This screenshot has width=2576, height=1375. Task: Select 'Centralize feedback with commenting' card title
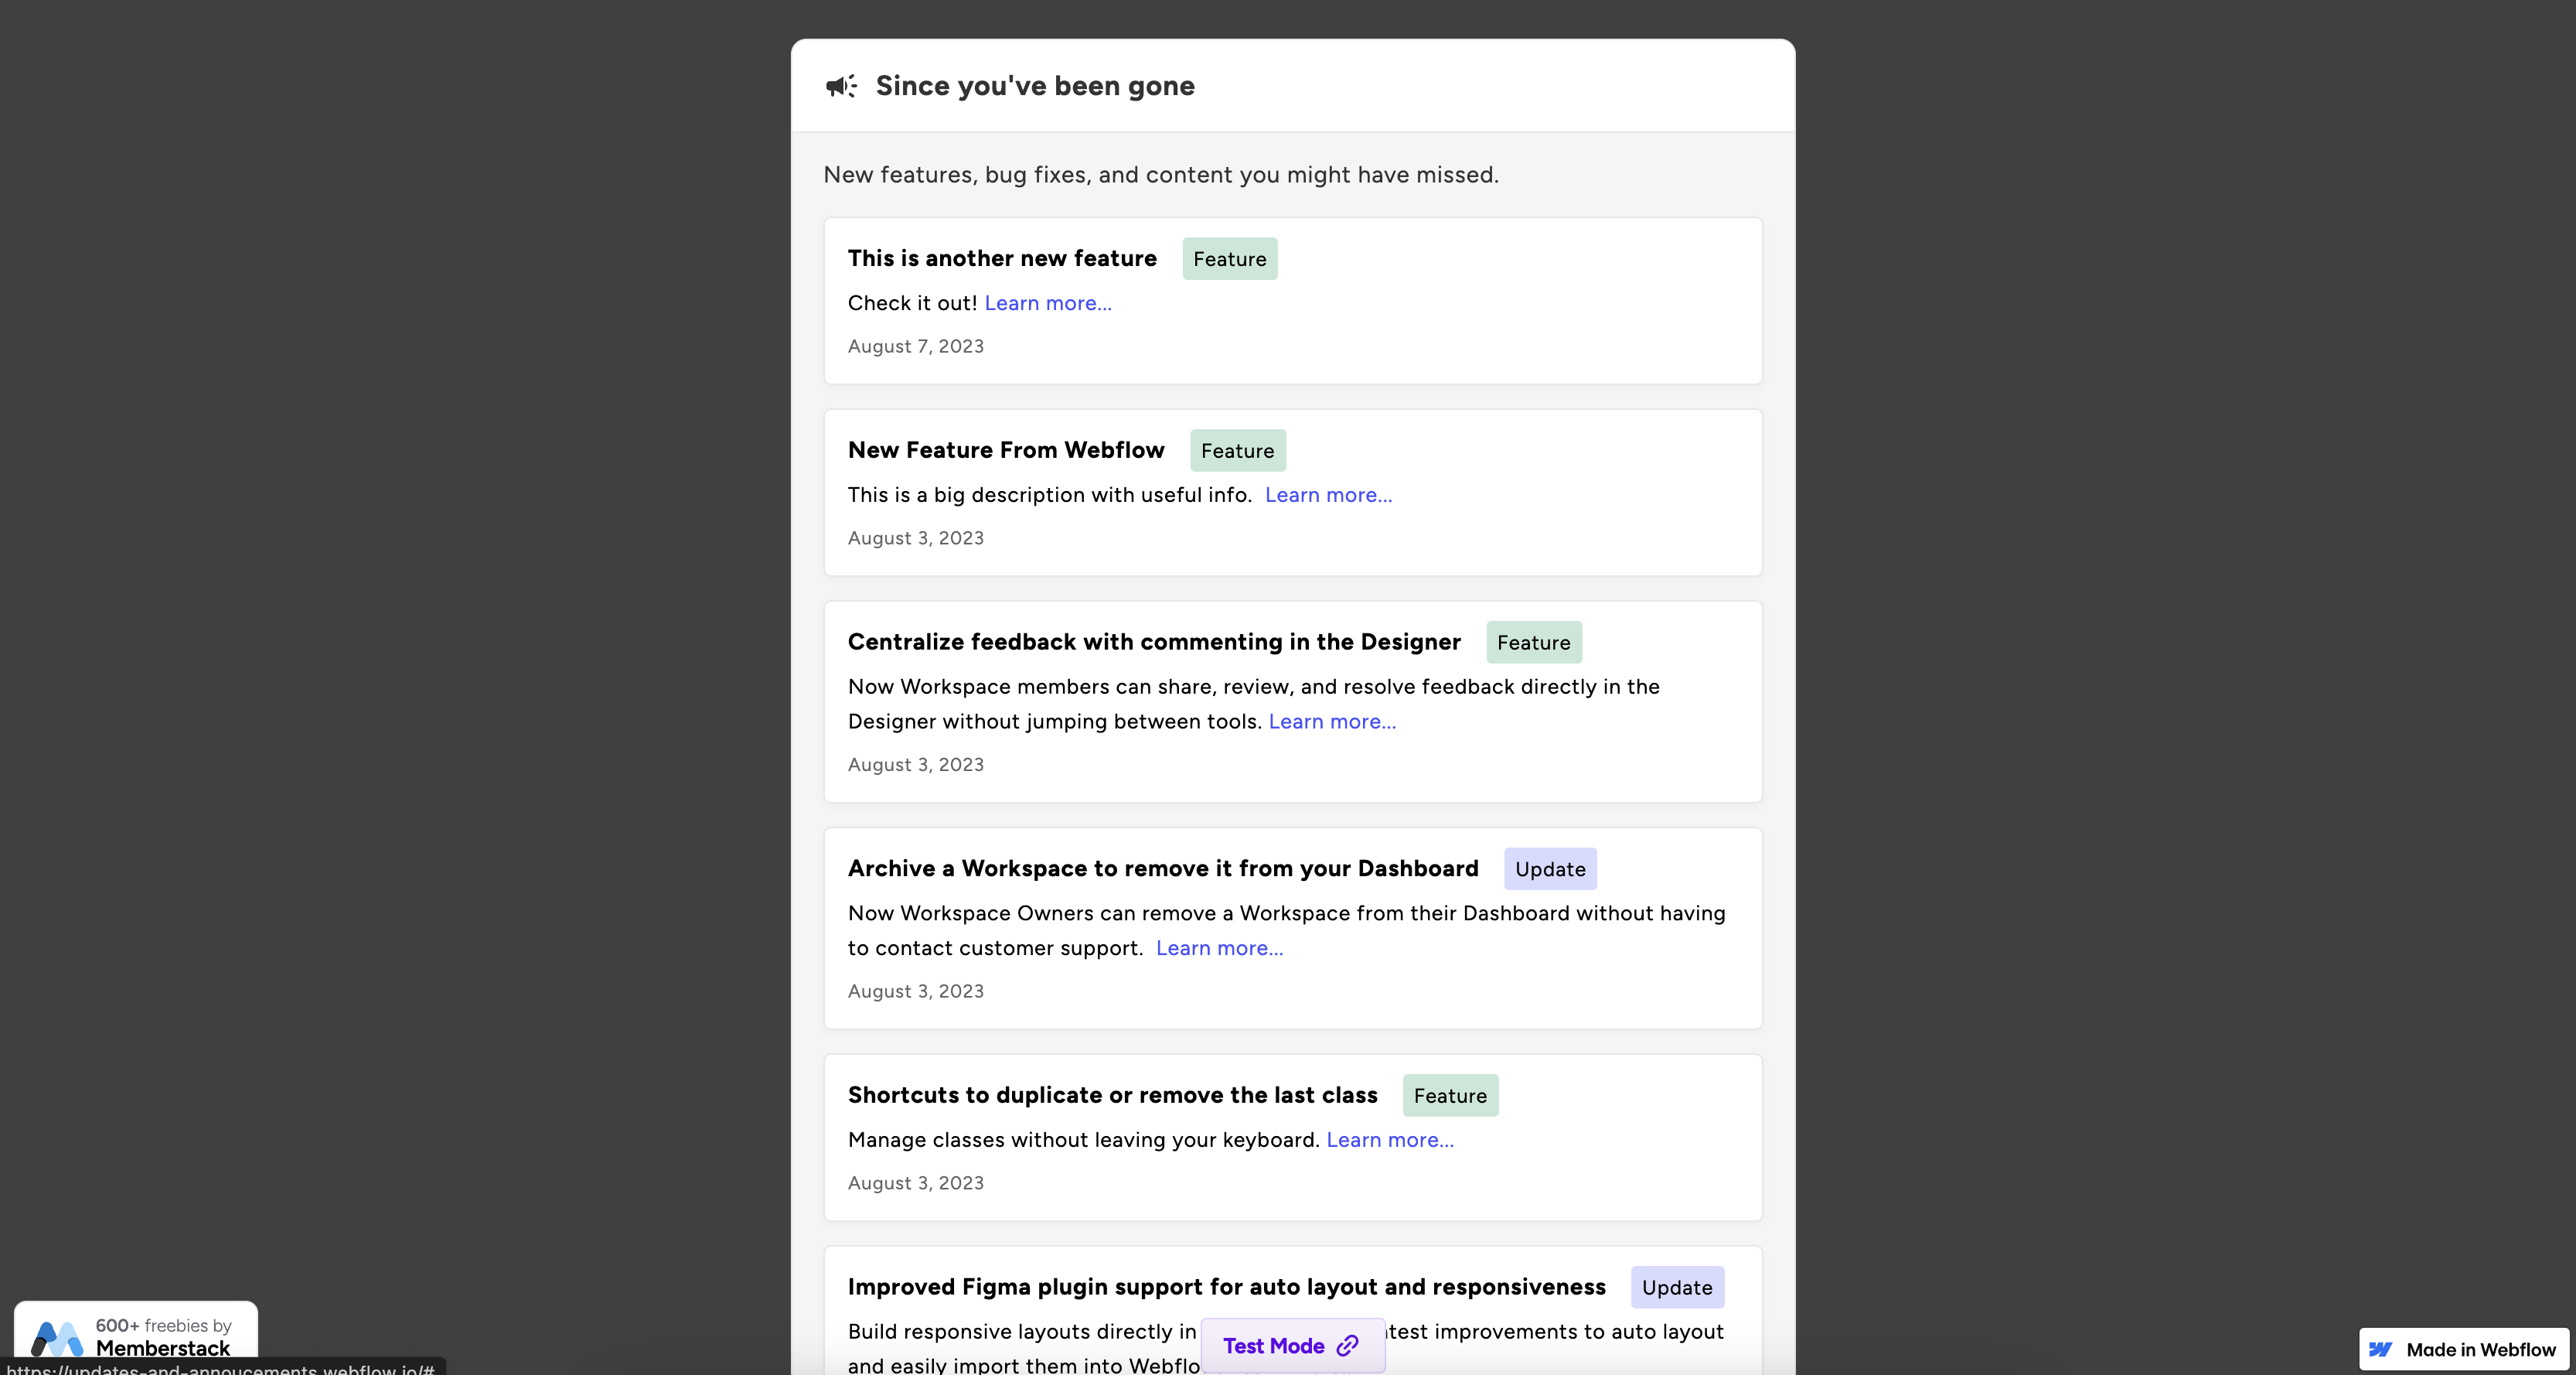pyautogui.click(x=1154, y=642)
